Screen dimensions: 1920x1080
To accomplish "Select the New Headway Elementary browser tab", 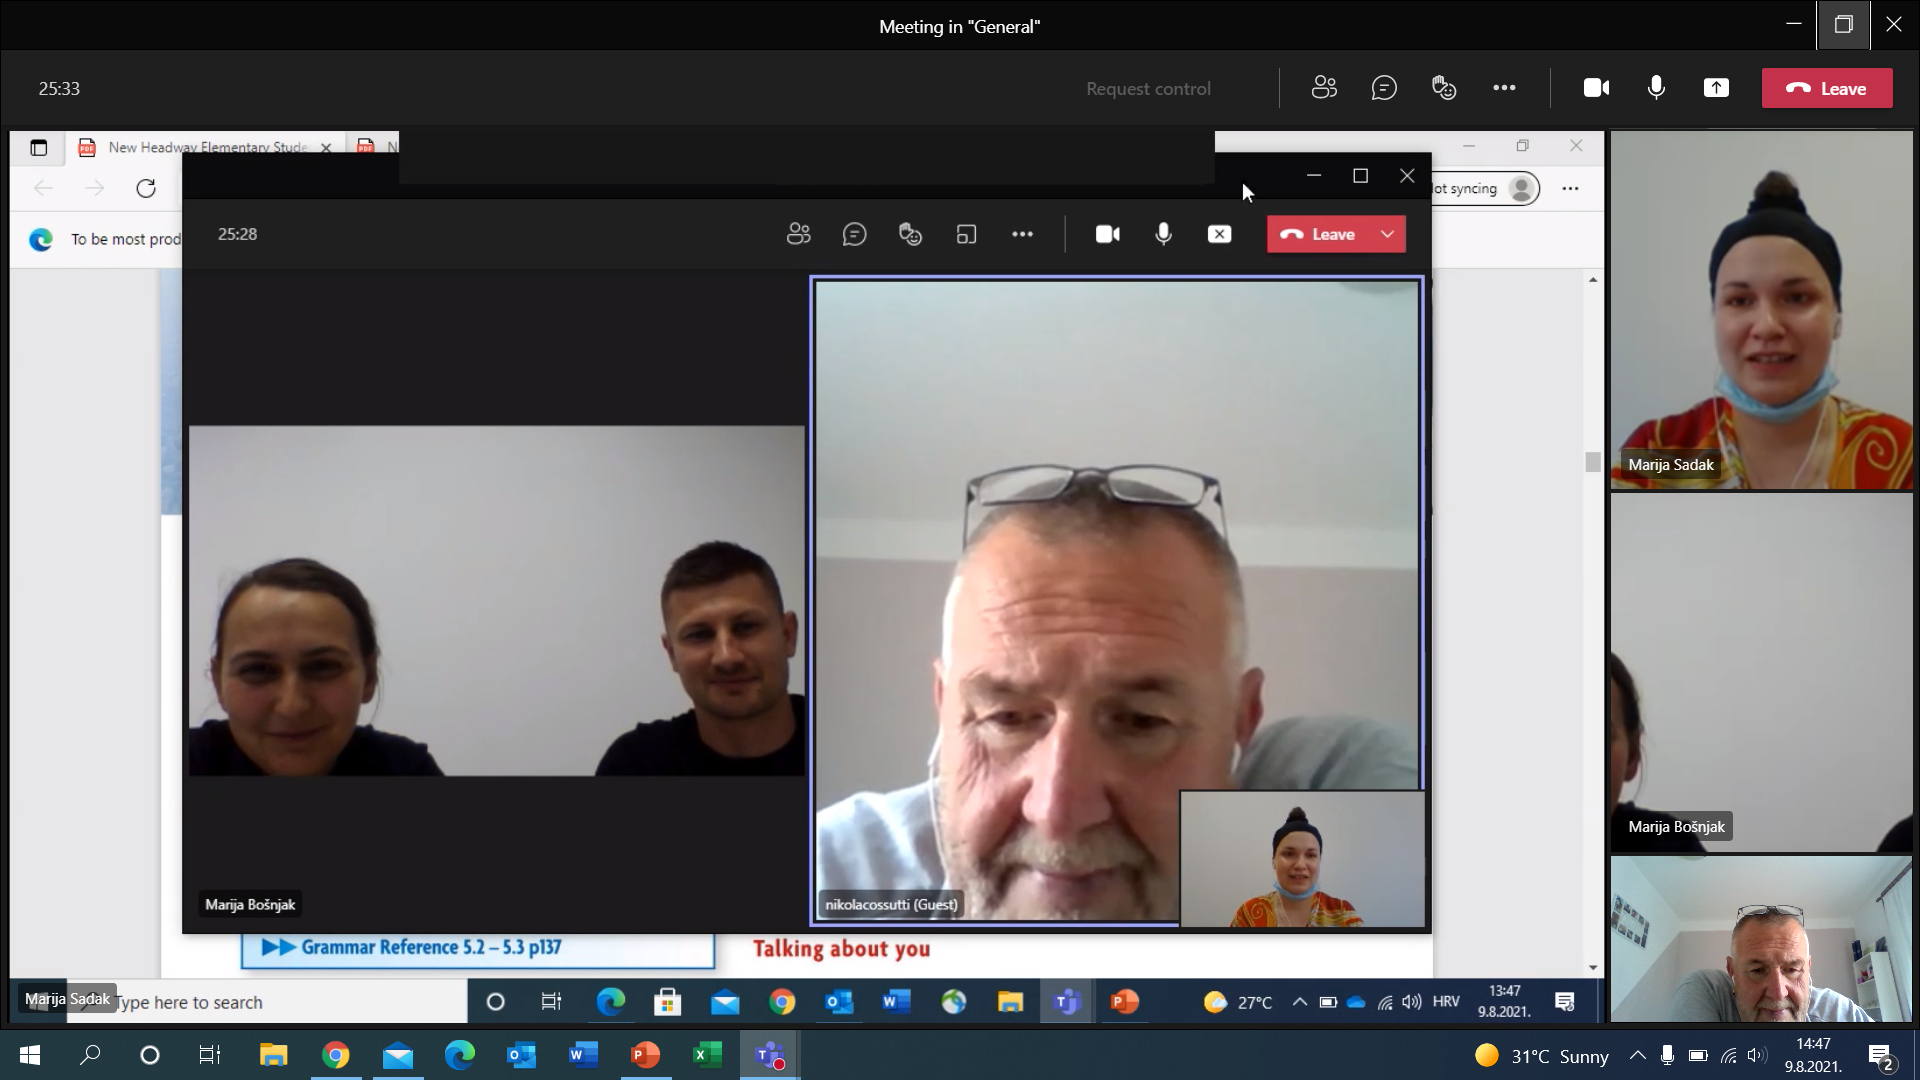I will click(x=207, y=147).
